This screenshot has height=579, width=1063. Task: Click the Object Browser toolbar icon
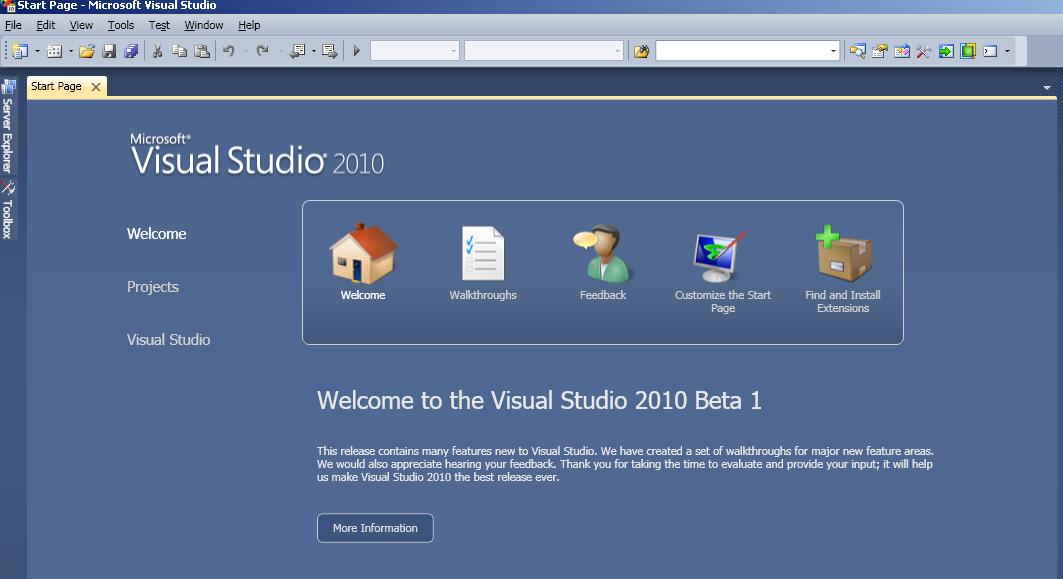902,51
